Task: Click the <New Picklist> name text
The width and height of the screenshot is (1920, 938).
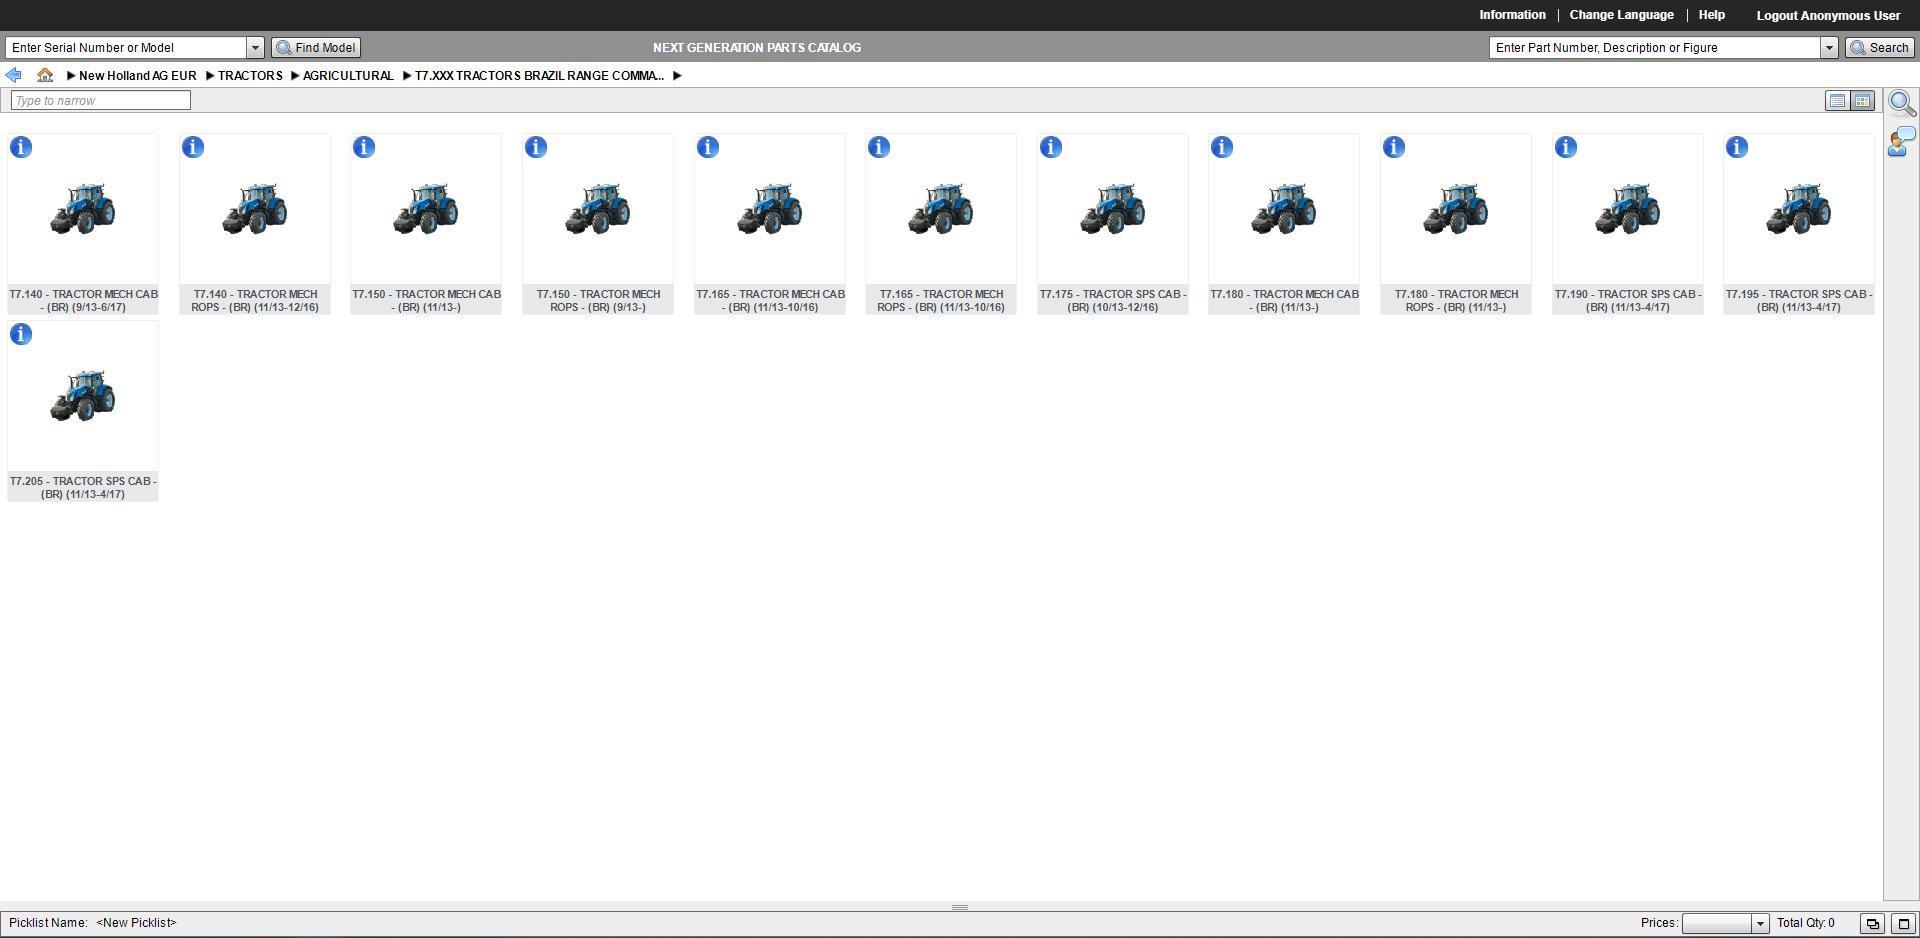Action: (136, 923)
